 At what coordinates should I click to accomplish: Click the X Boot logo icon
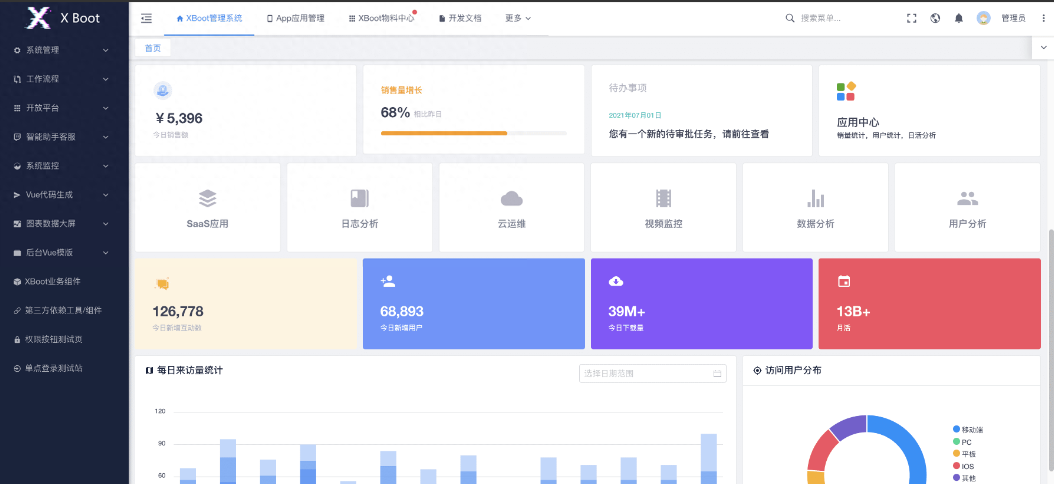point(38,18)
